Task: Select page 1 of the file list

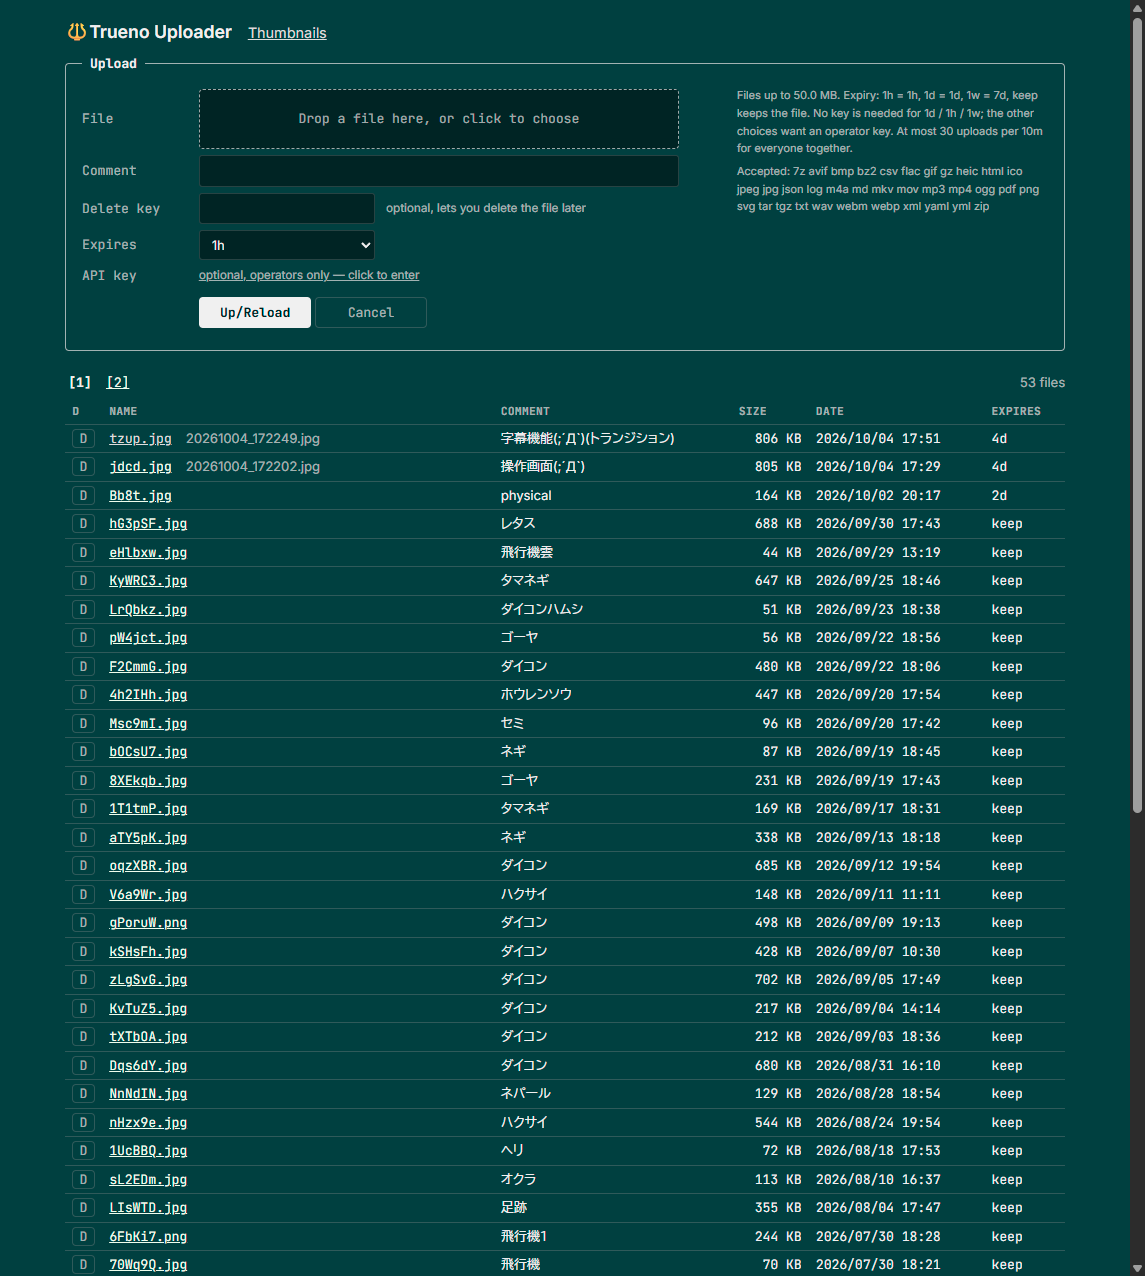Action: [80, 382]
